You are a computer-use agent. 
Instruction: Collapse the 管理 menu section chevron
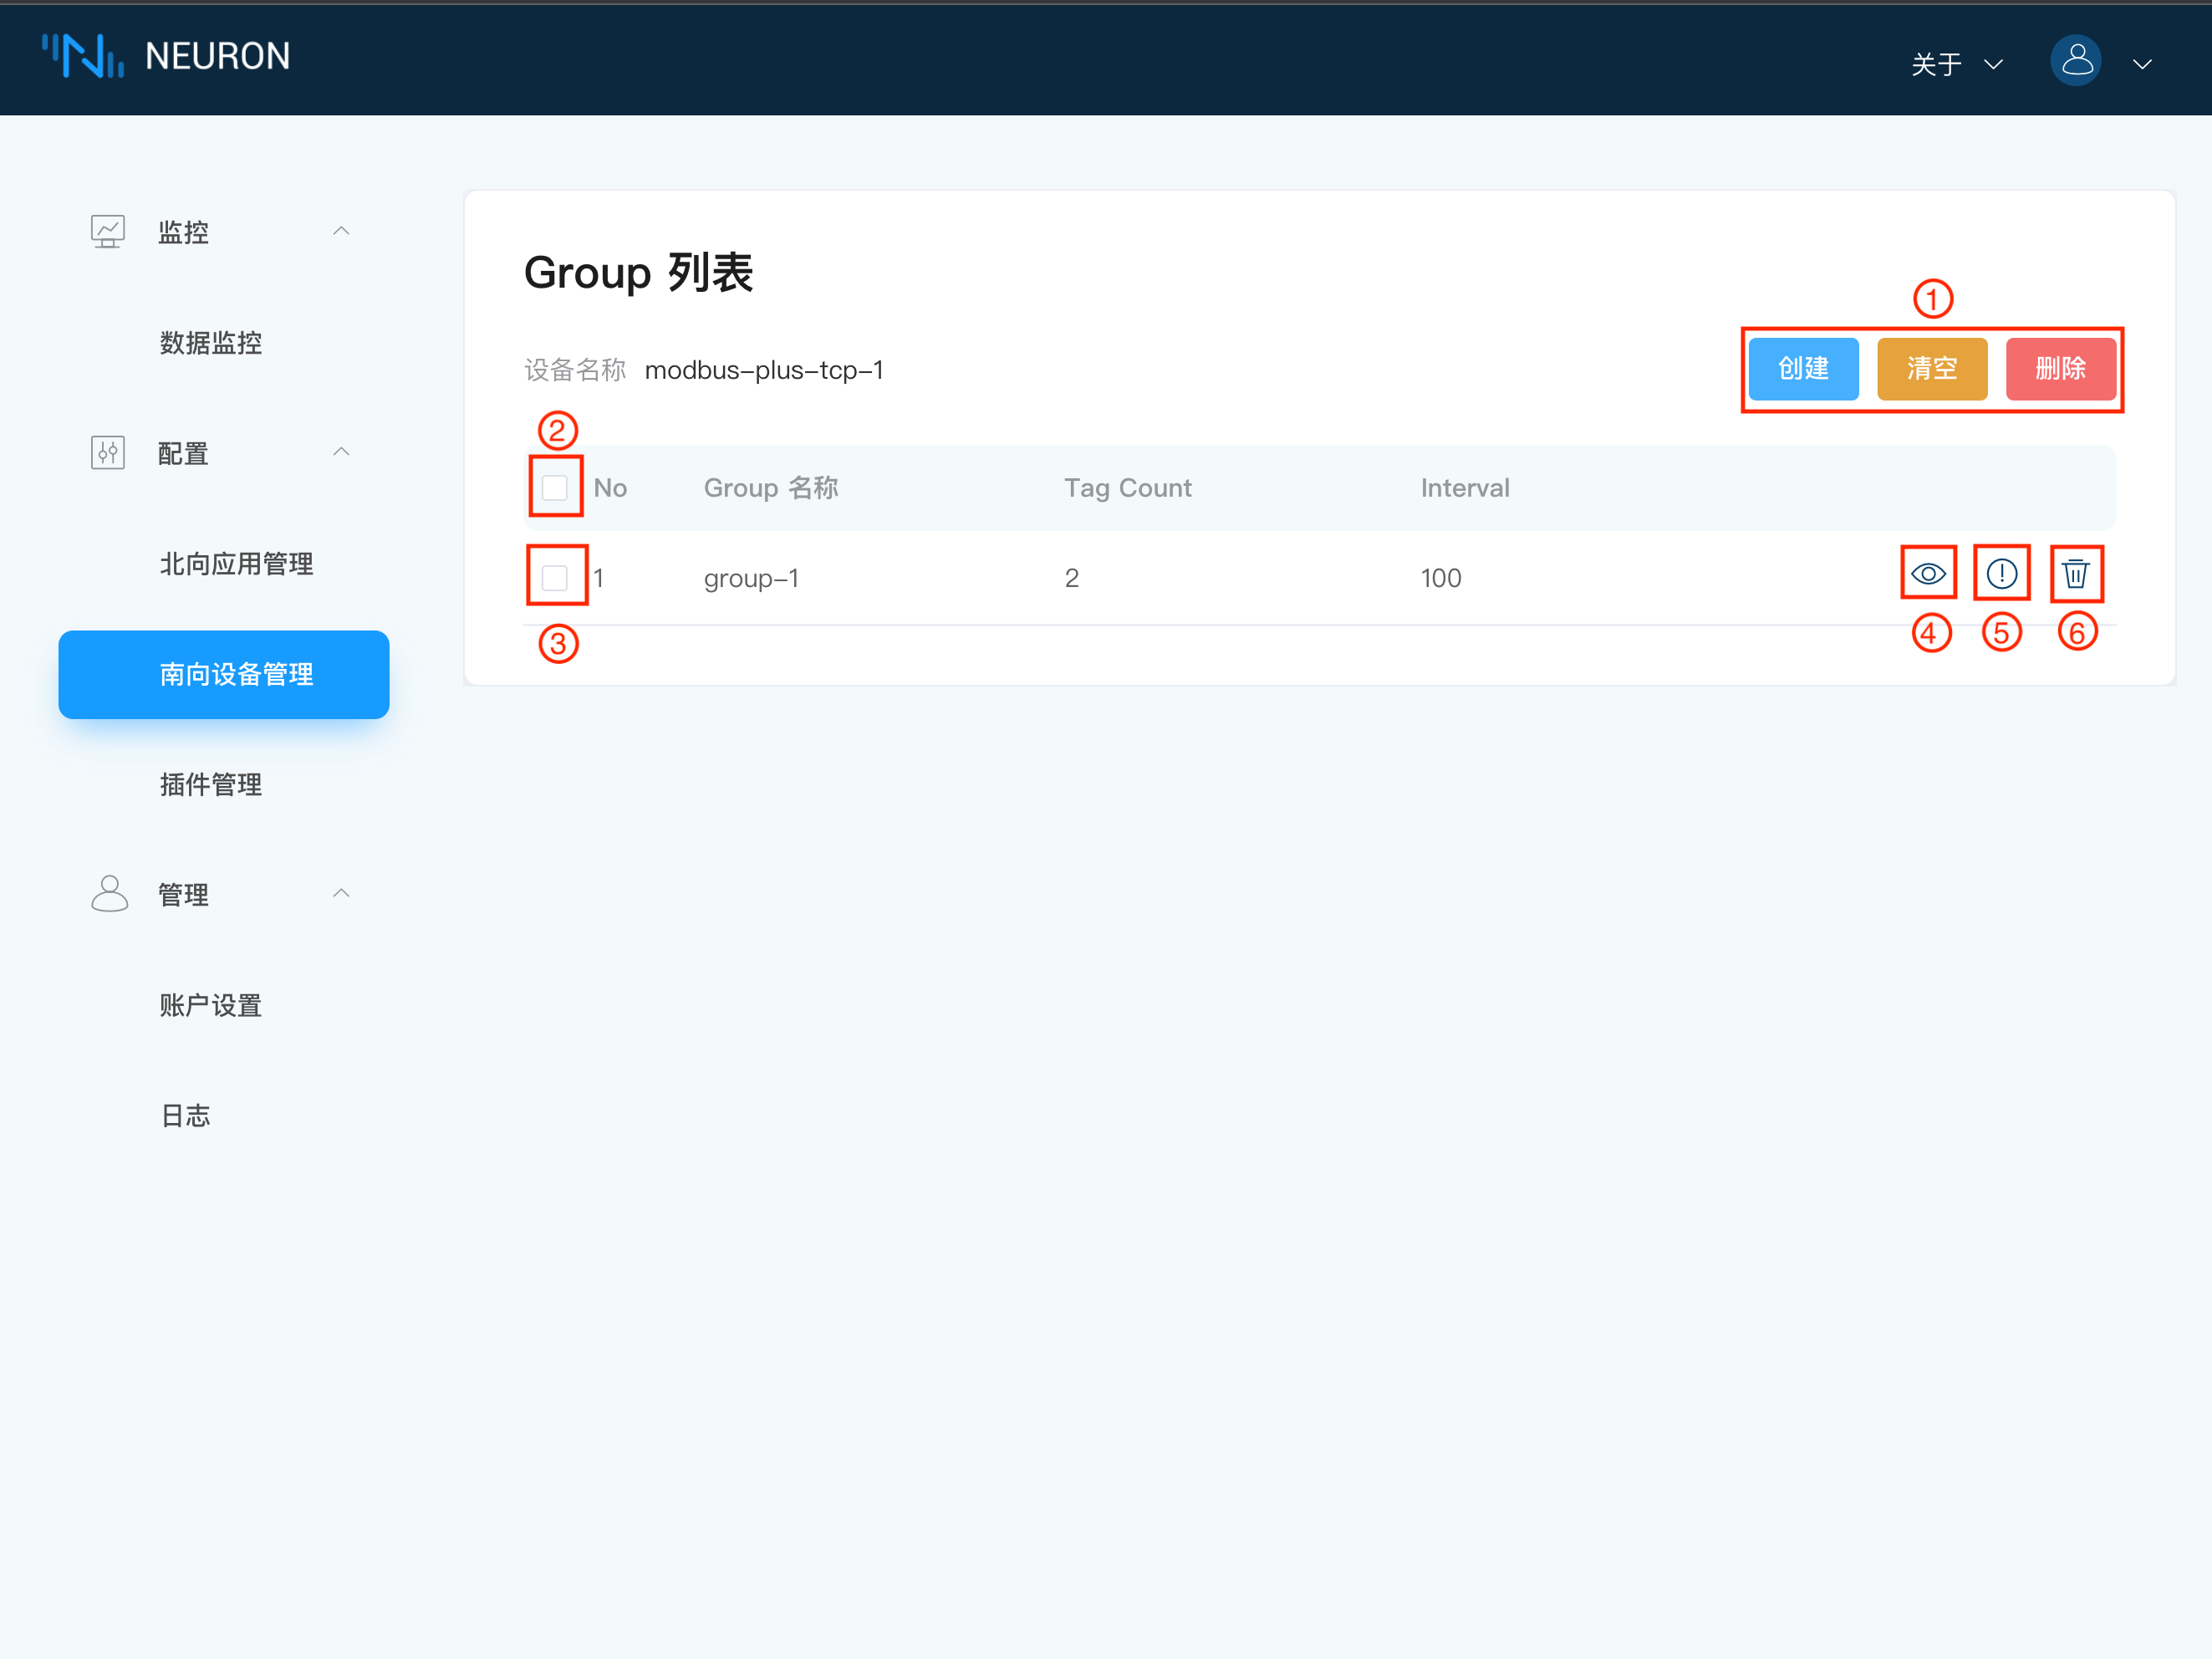click(341, 893)
